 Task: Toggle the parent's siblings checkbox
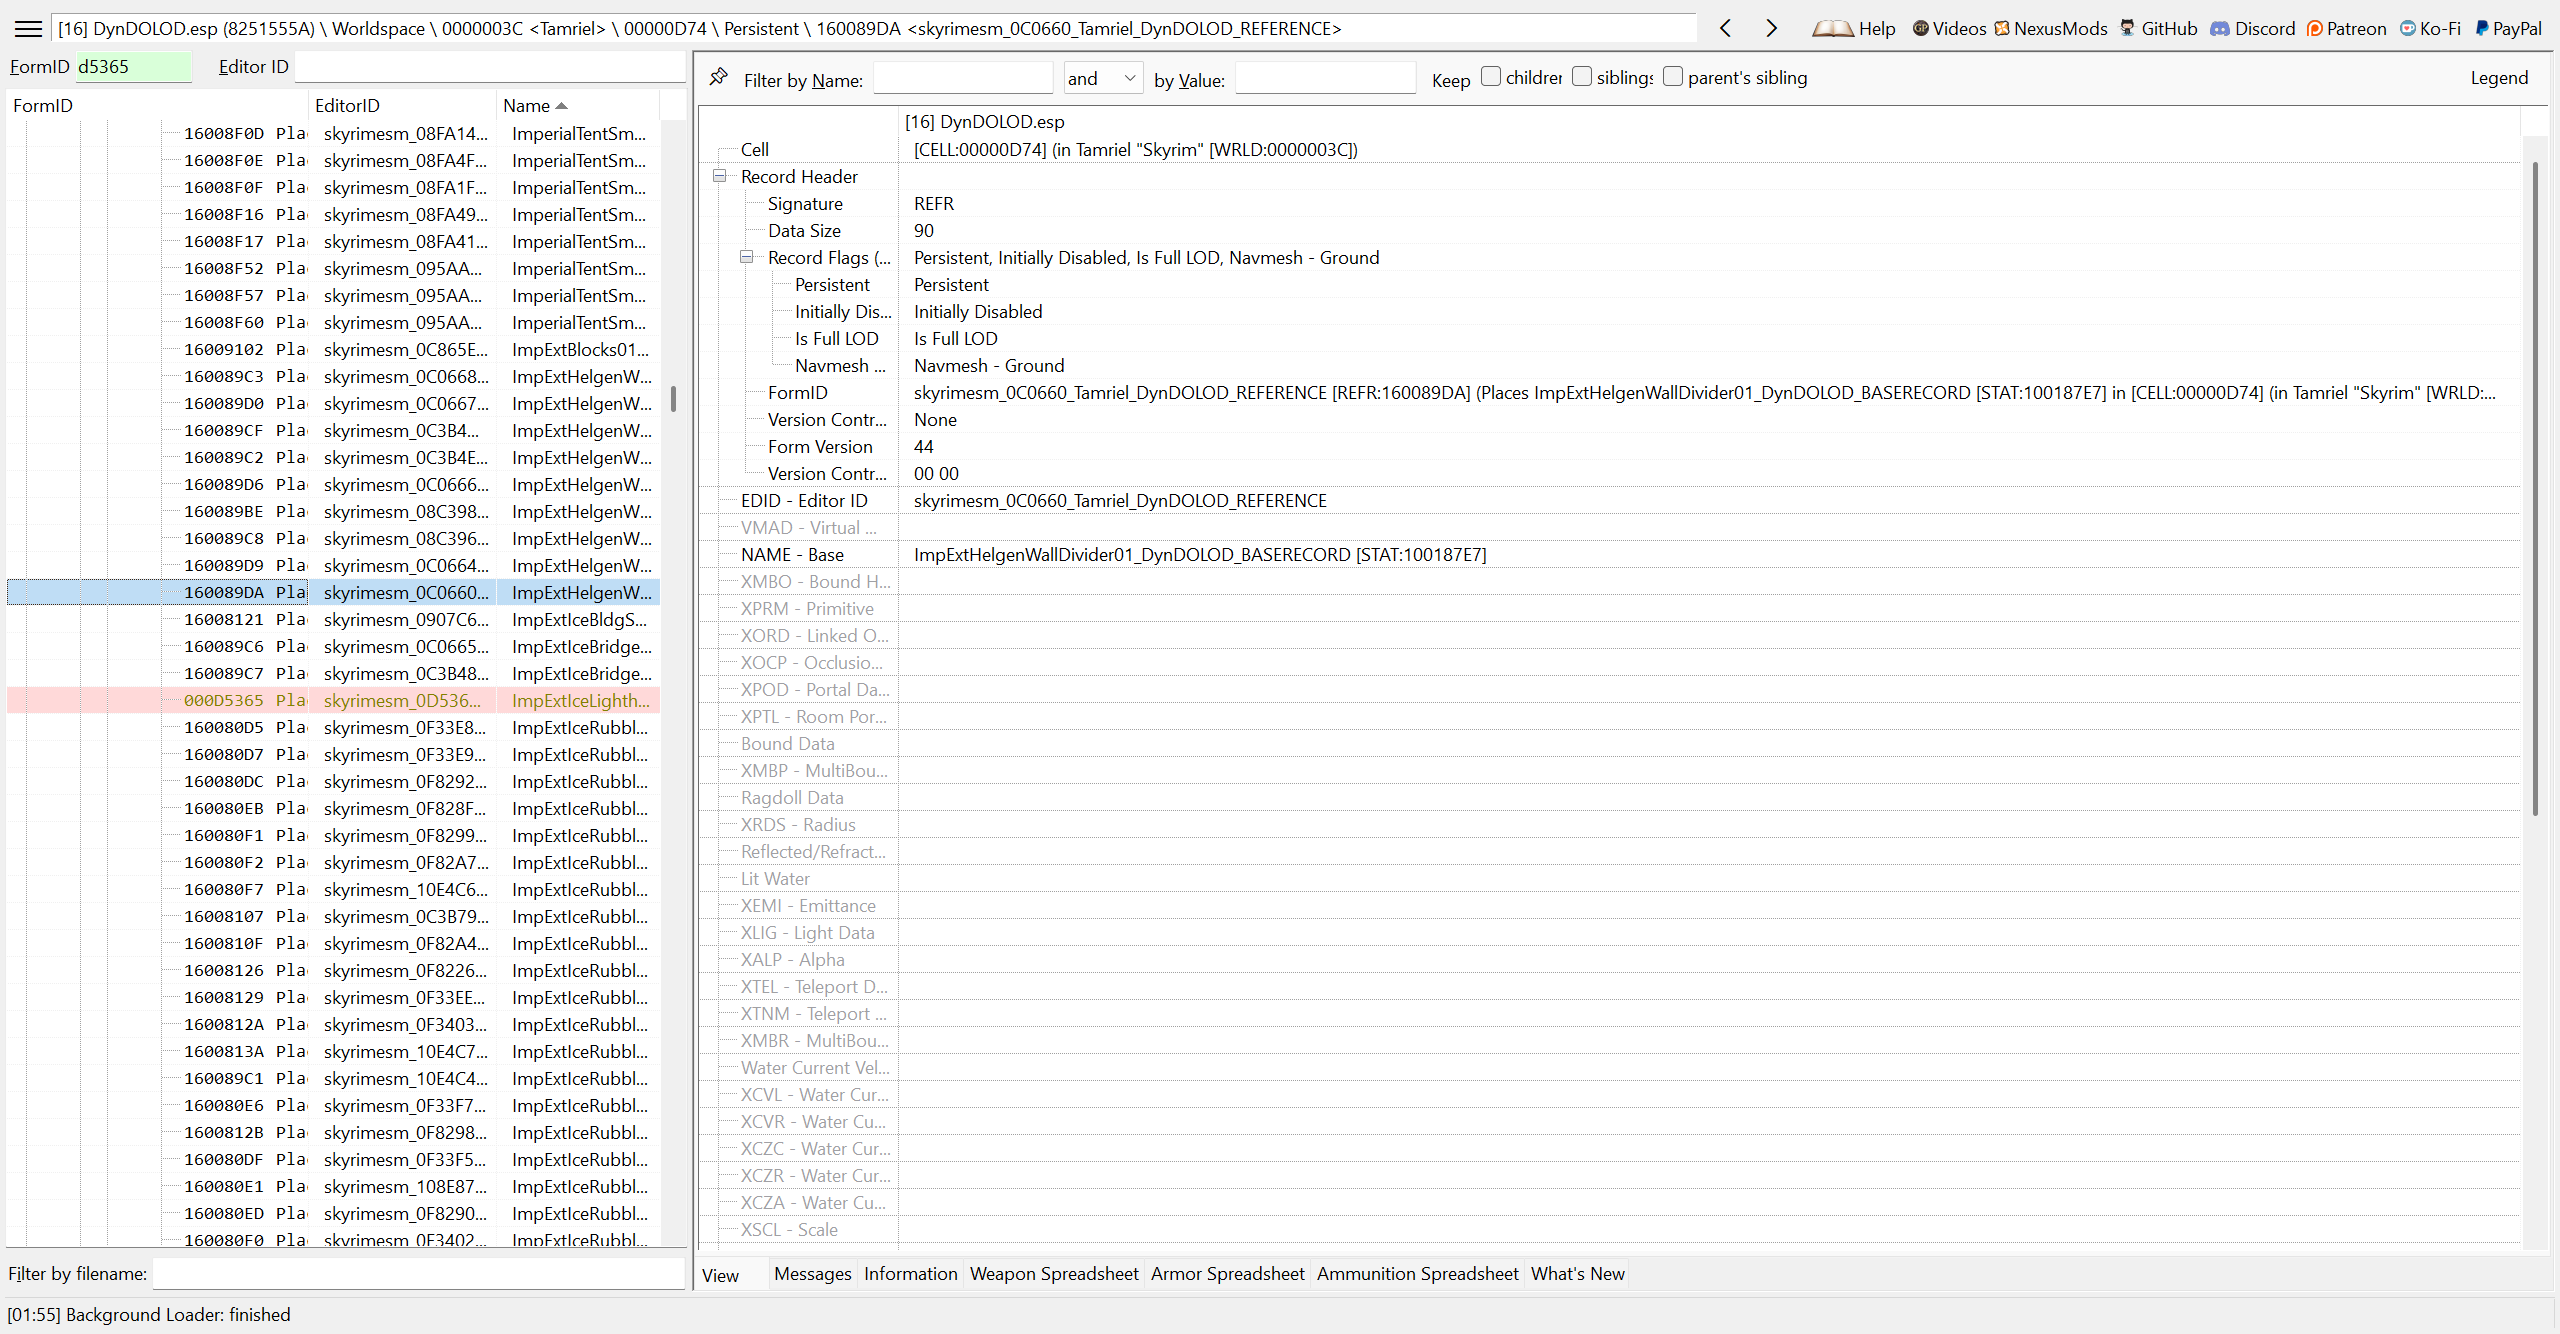[x=1673, y=77]
